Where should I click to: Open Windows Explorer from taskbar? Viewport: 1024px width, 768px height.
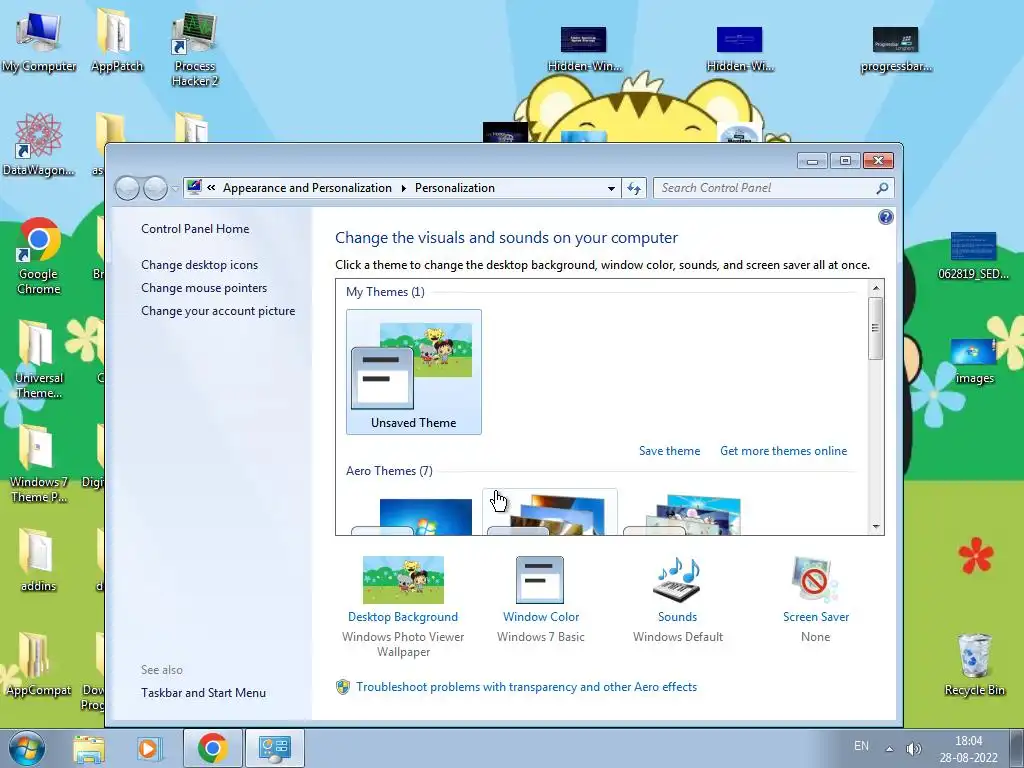[x=89, y=748]
